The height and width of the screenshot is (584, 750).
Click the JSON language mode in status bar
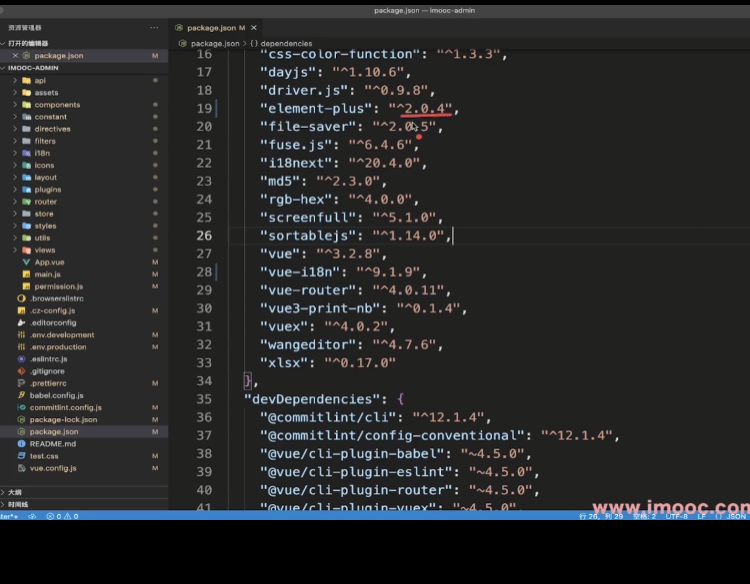(x=735, y=516)
